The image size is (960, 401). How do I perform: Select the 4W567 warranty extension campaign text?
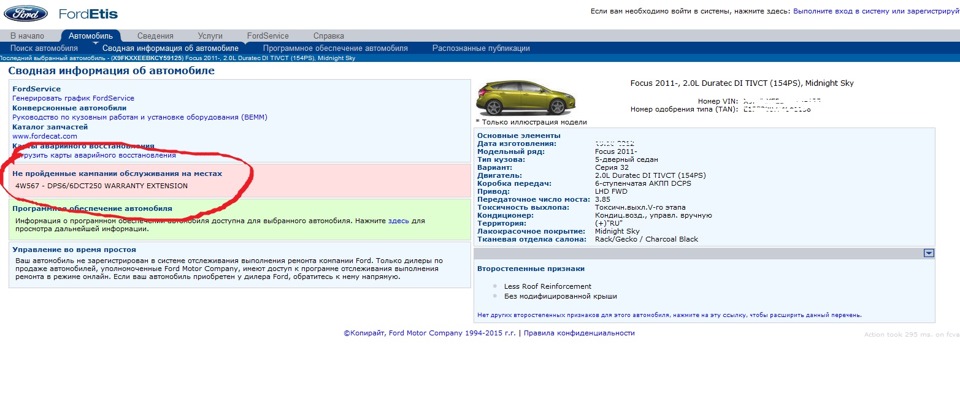pos(102,186)
